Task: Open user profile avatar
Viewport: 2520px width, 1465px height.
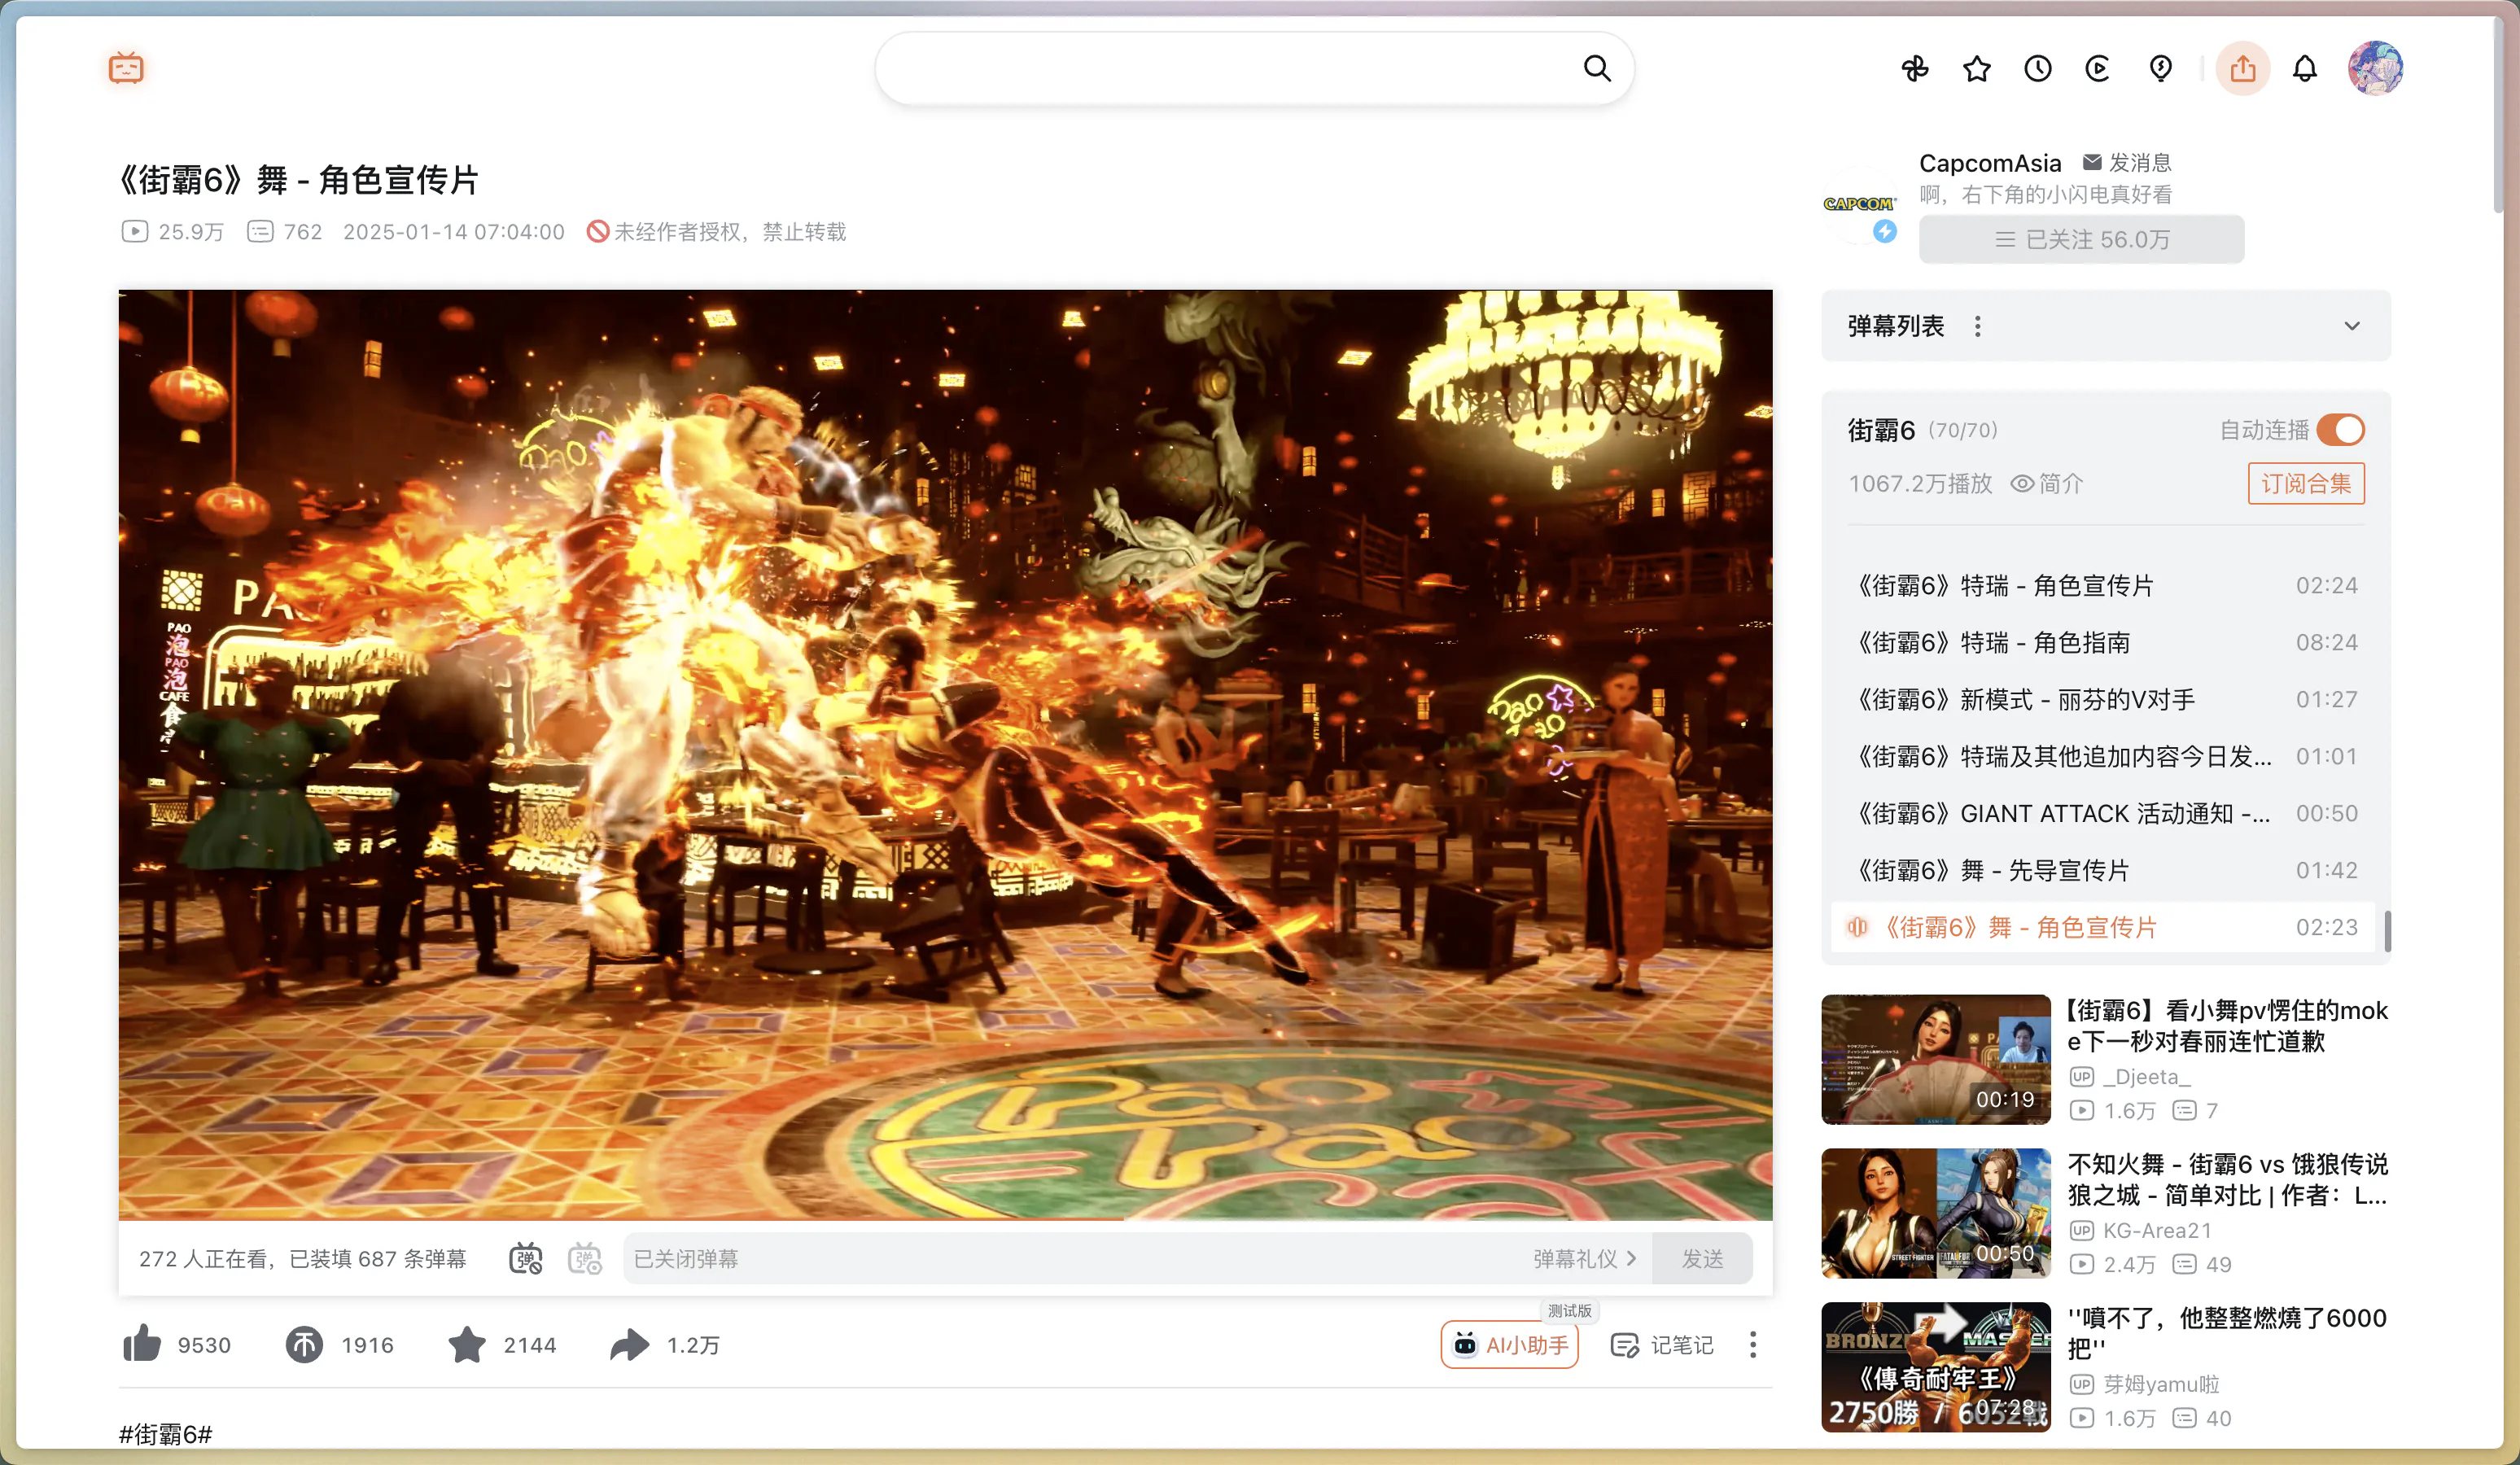Action: click(2375, 68)
